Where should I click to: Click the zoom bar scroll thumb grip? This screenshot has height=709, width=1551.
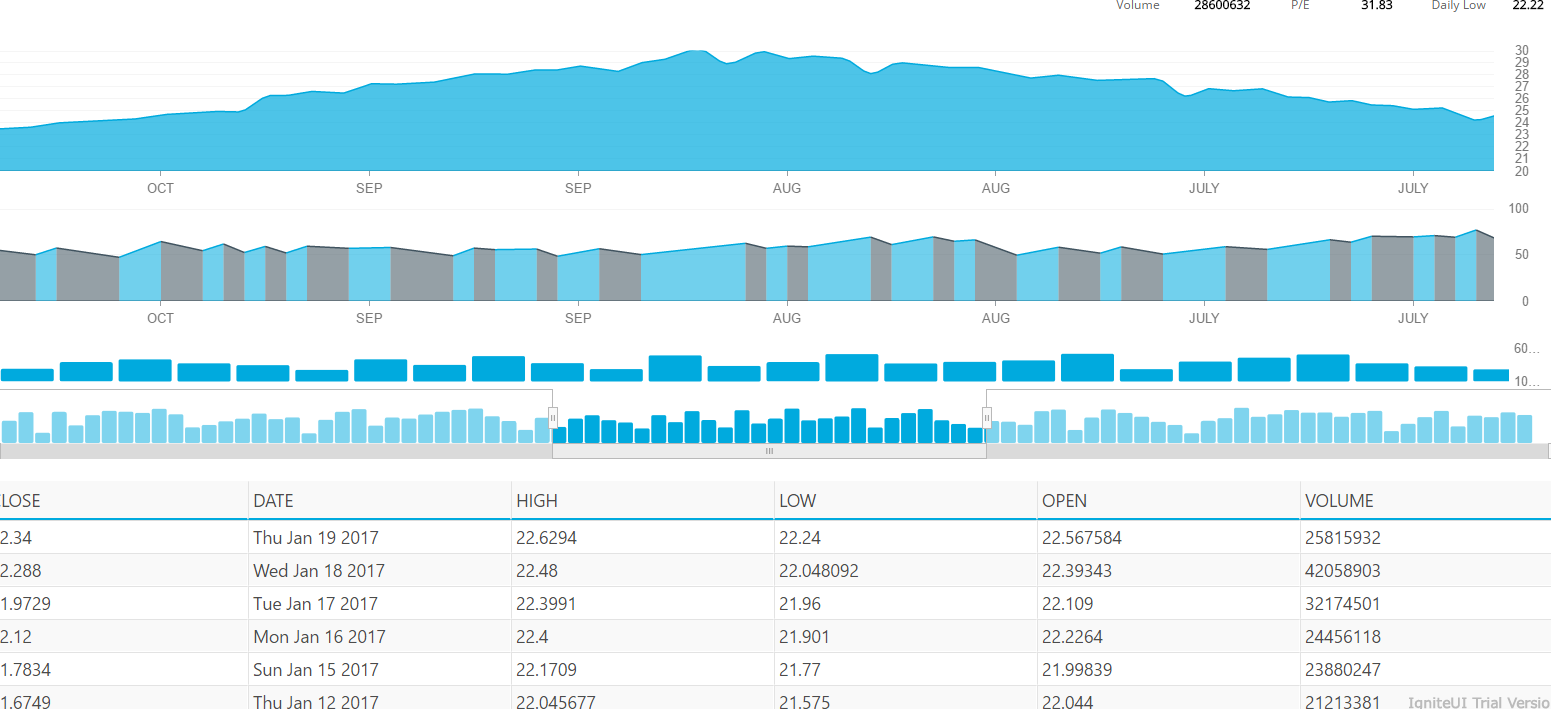(x=769, y=451)
